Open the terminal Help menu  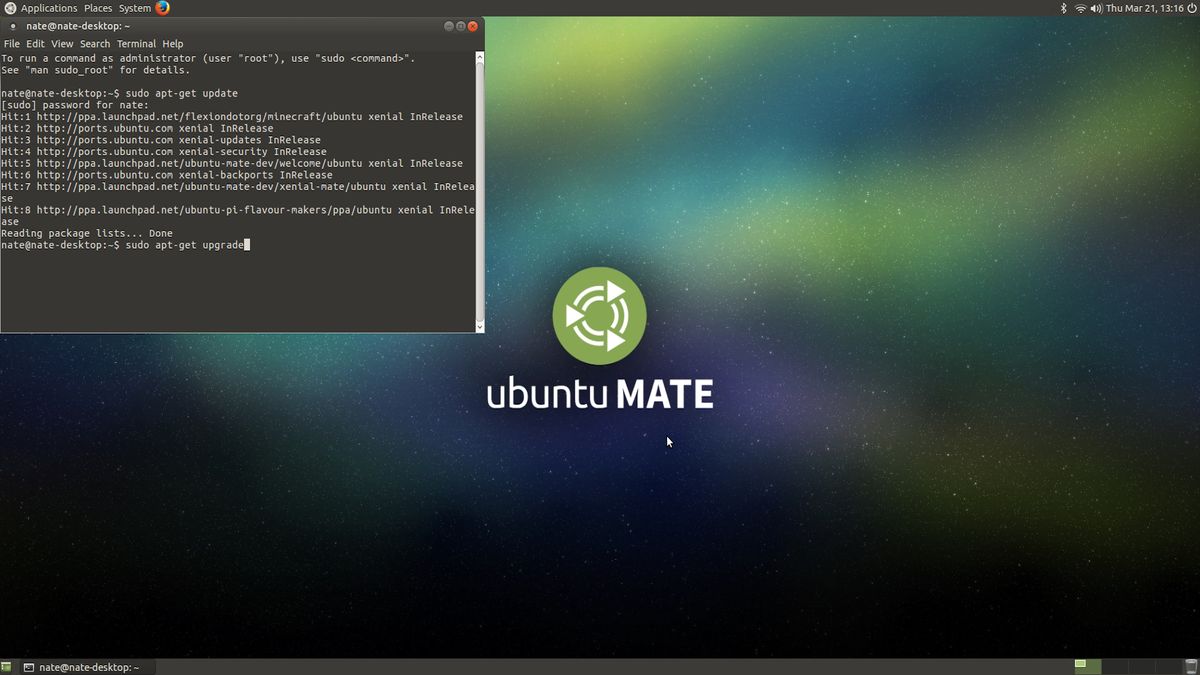click(x=173, y=44)
